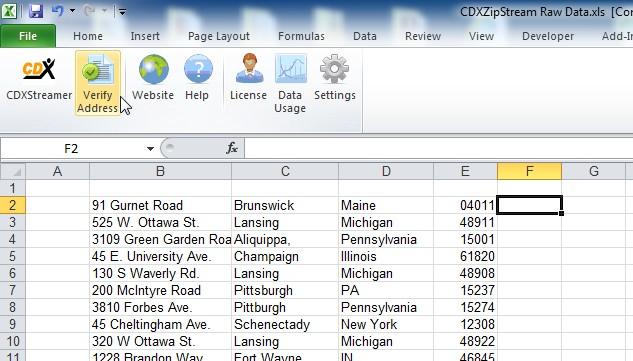Click the Select All corner triangle
The image size is (633, 361).
click(13, 171)
